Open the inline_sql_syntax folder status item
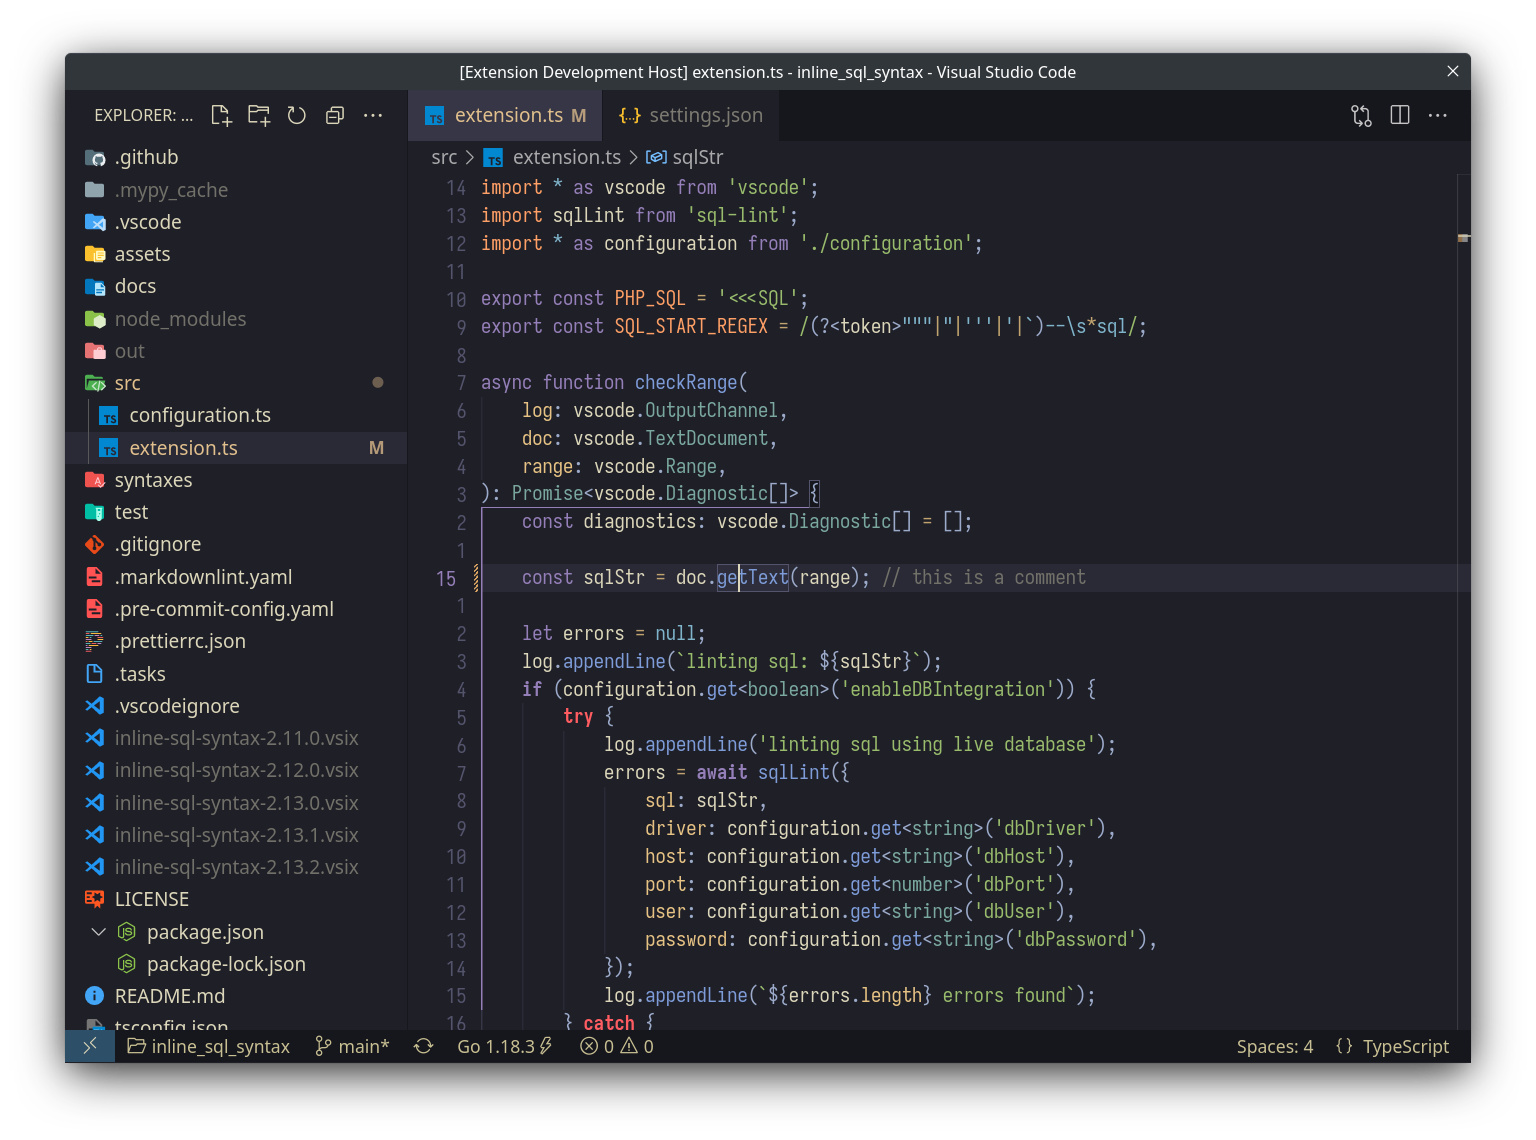The width and height of the screenshot is (1536, 1140). 209,1046
